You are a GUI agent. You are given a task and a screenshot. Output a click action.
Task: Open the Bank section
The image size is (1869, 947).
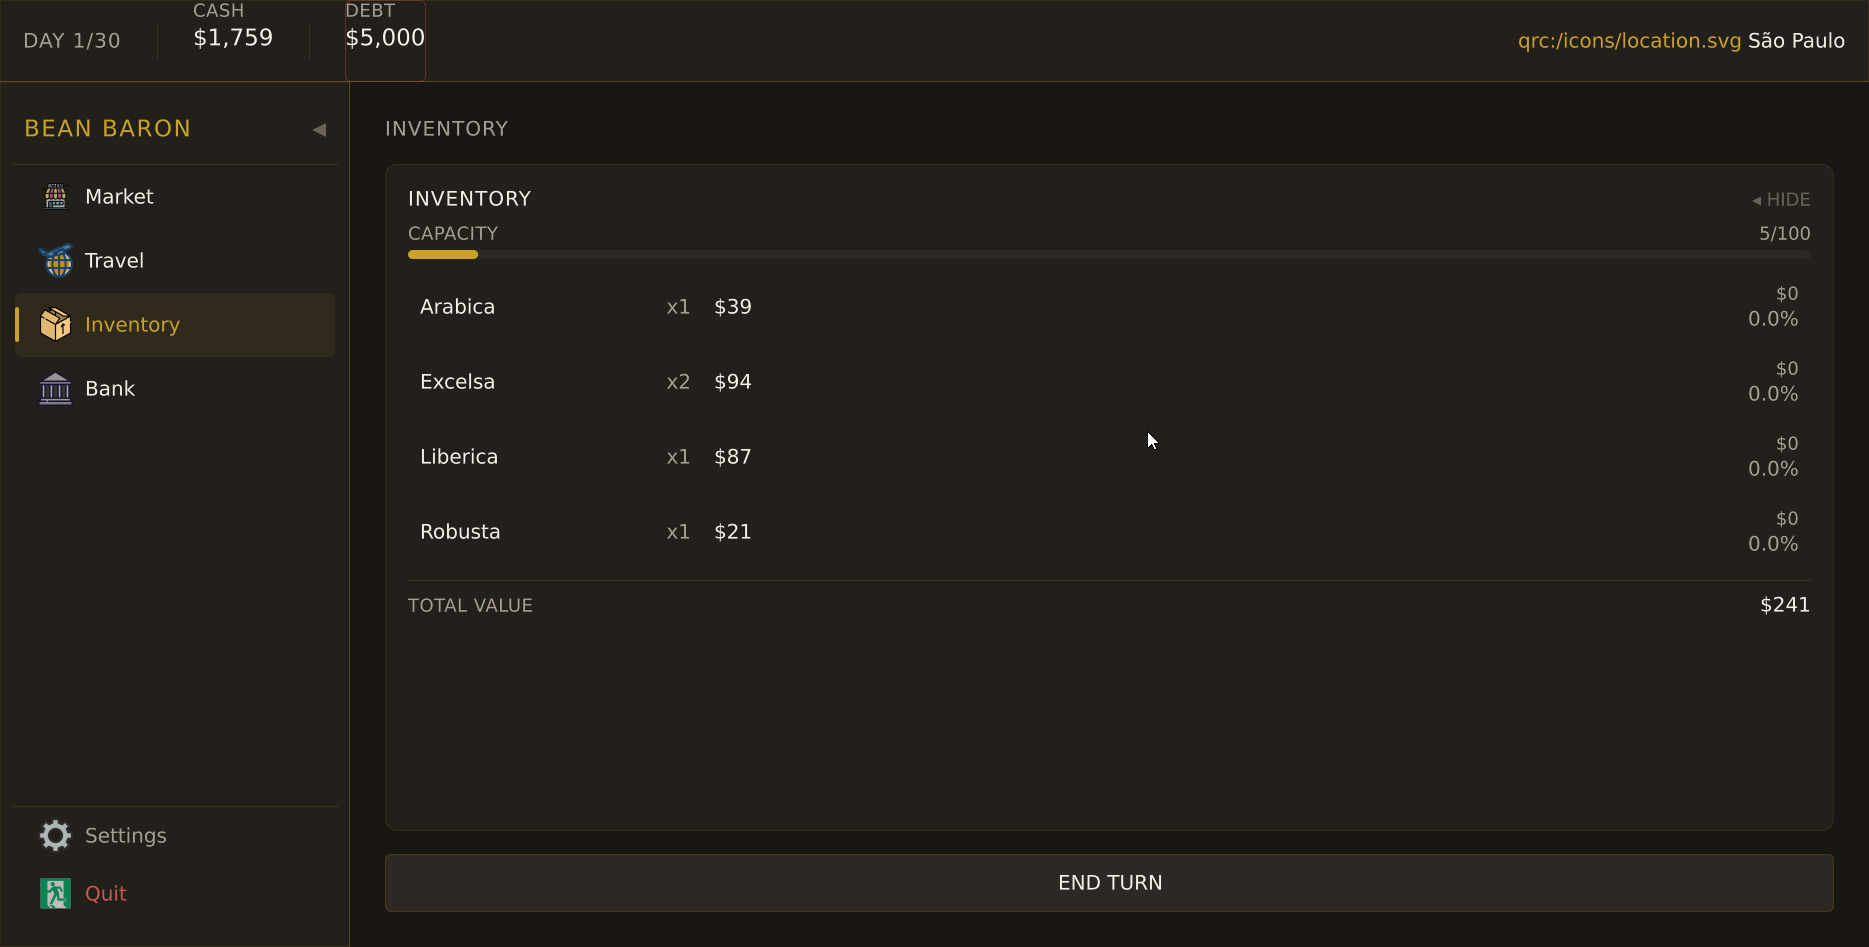(110, 389)
